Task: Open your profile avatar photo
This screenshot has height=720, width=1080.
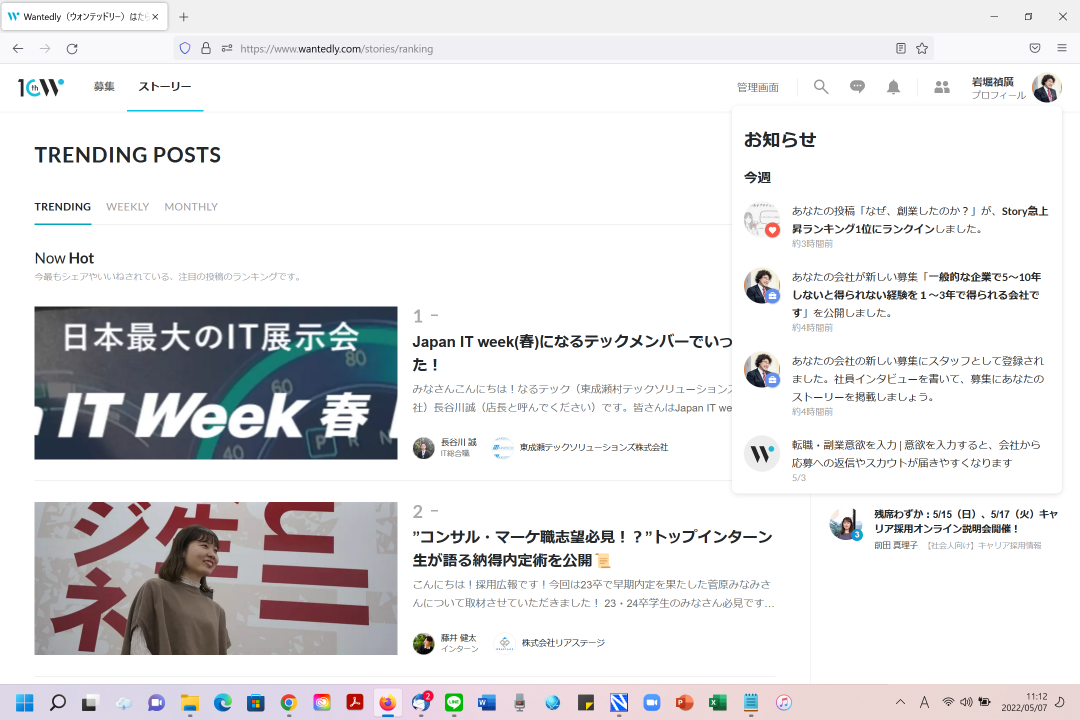Action: pos(1045,88)
